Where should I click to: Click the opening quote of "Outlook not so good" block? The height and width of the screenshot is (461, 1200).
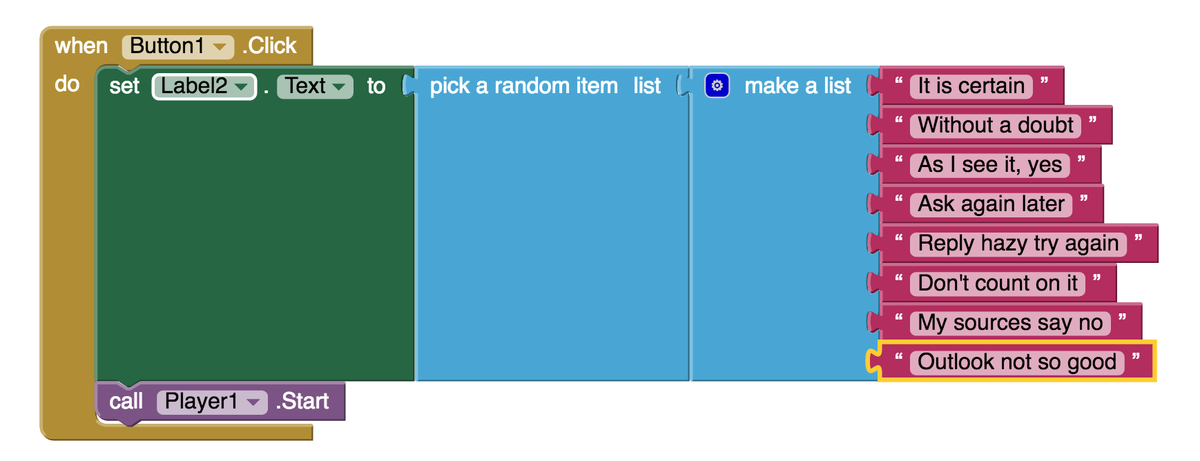pos(899,359)
